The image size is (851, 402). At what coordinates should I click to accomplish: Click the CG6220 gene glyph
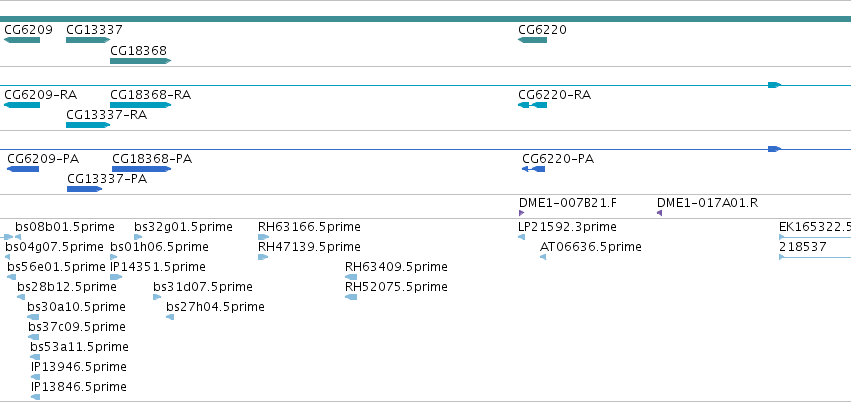pos(532,40)
